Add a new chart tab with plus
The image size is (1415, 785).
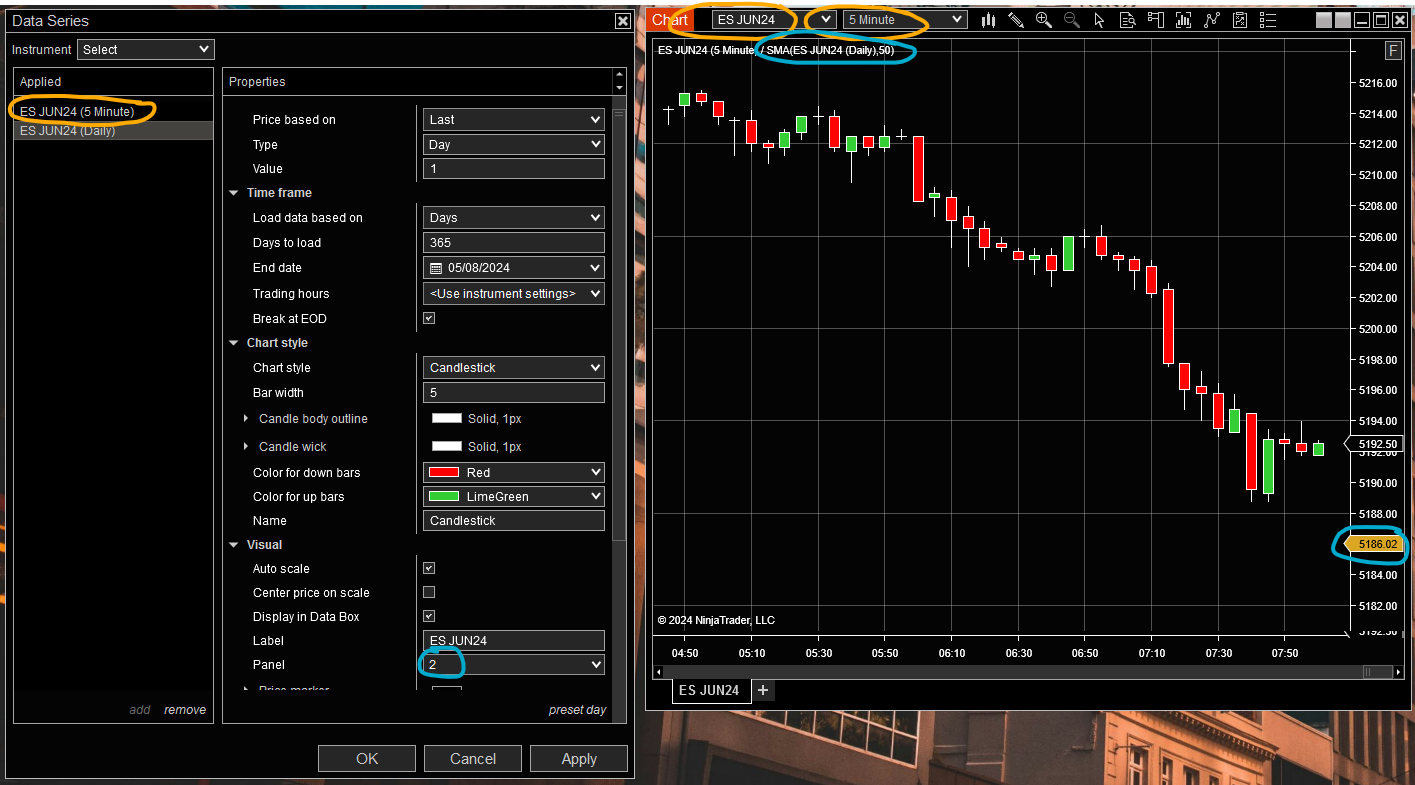point(762,690)
